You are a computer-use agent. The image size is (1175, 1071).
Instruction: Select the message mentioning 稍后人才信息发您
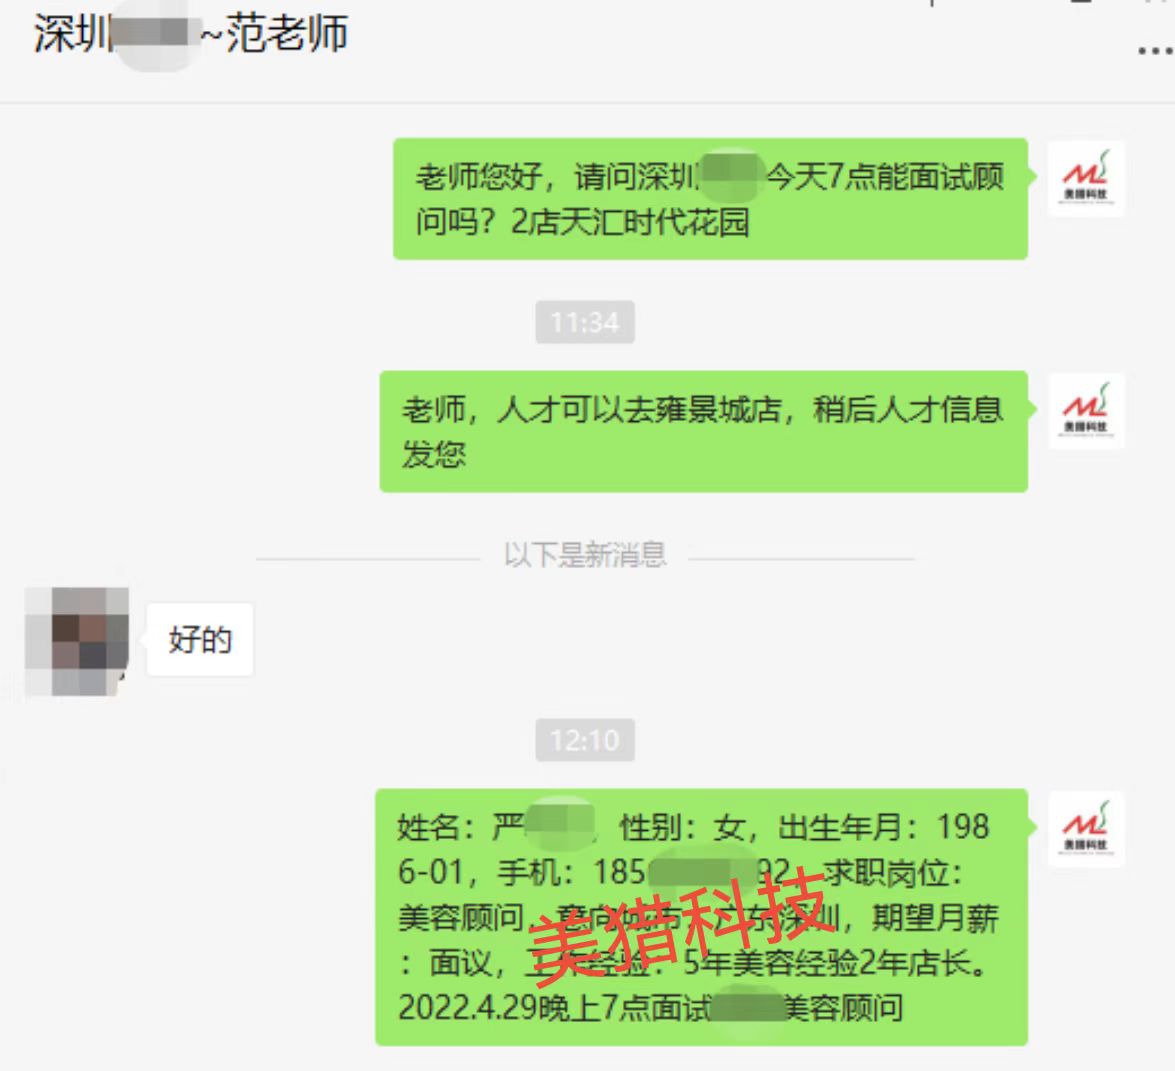pos(703,431)
